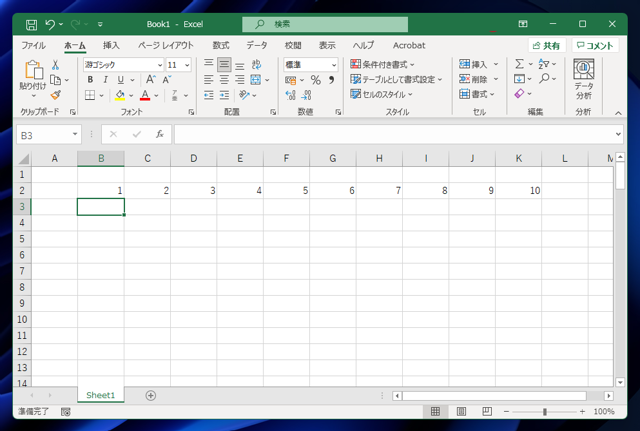The width and height of the screenshot is (640, 431).
Task: Toggle the ribbon display options button
Action: (x=523, y=24)
